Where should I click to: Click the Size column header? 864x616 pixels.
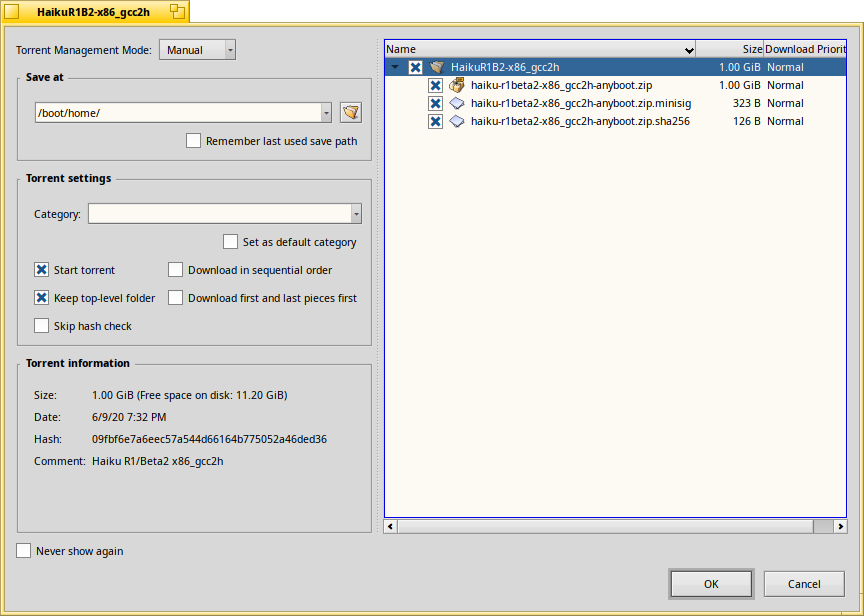tap(730, 49)
